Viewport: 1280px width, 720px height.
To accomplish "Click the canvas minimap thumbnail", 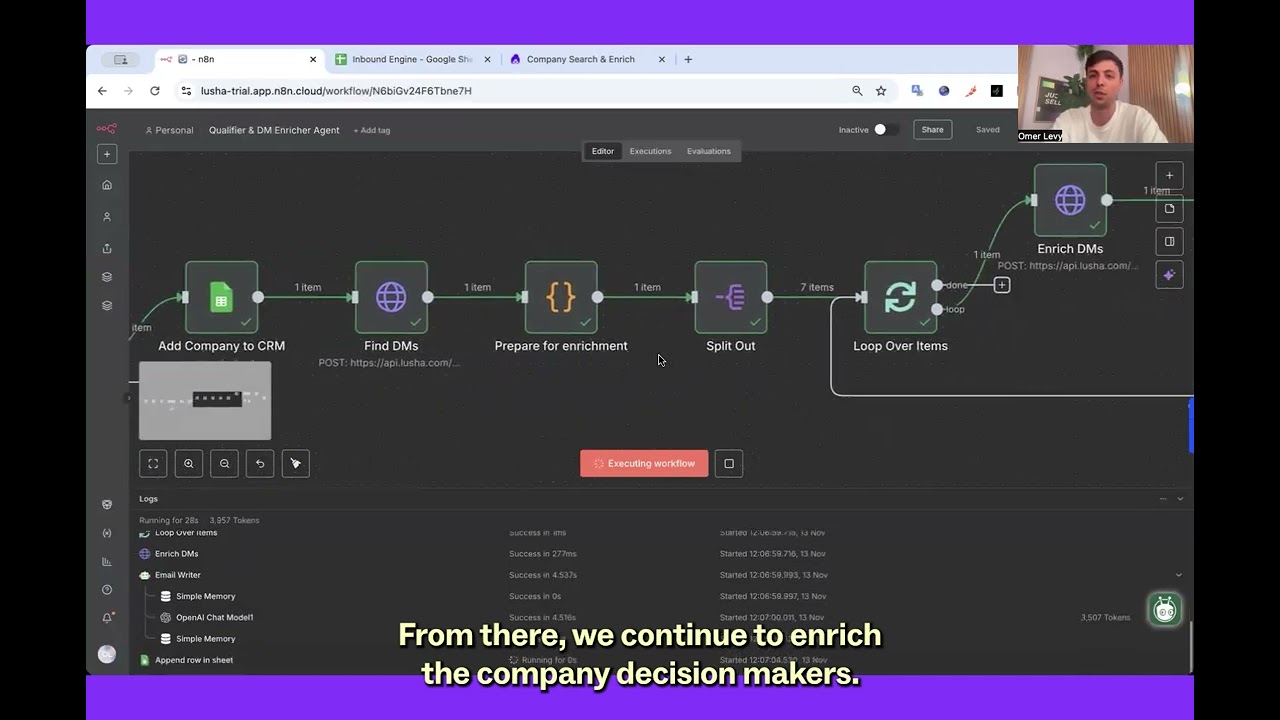I will [205, 400].
